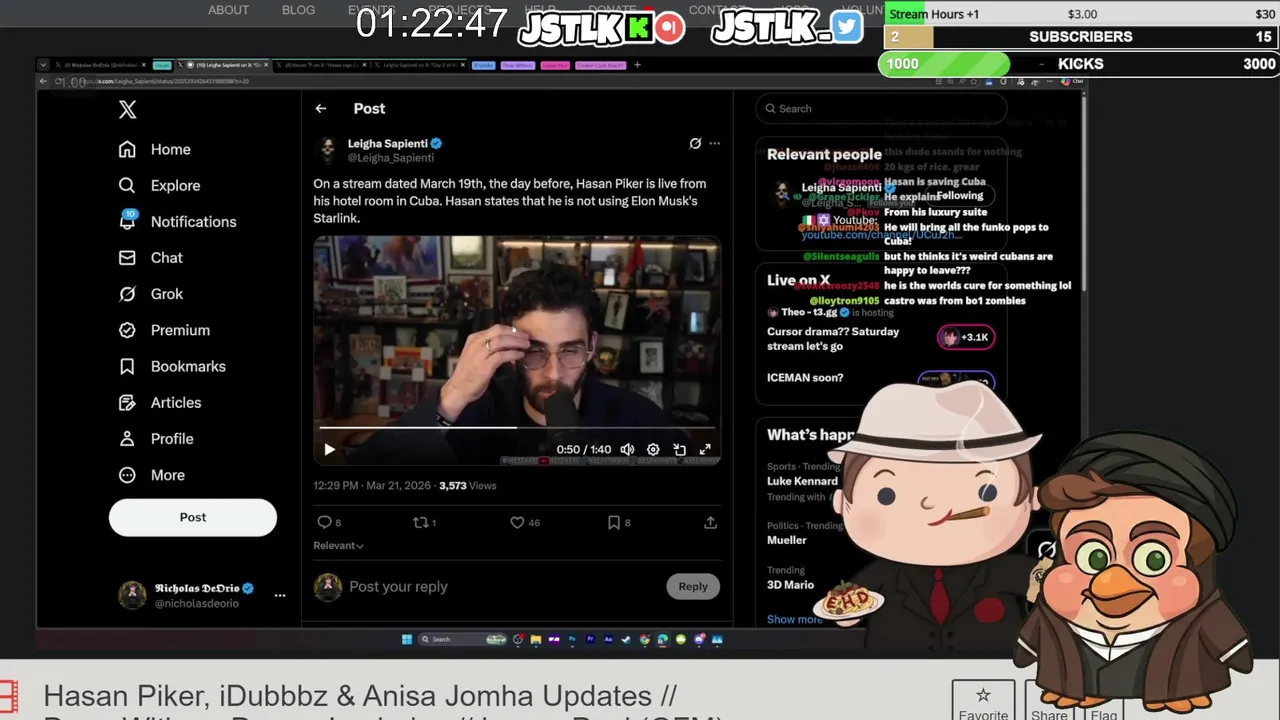Click the Show more trends link

pyautogui.click(x=795, y=619)
